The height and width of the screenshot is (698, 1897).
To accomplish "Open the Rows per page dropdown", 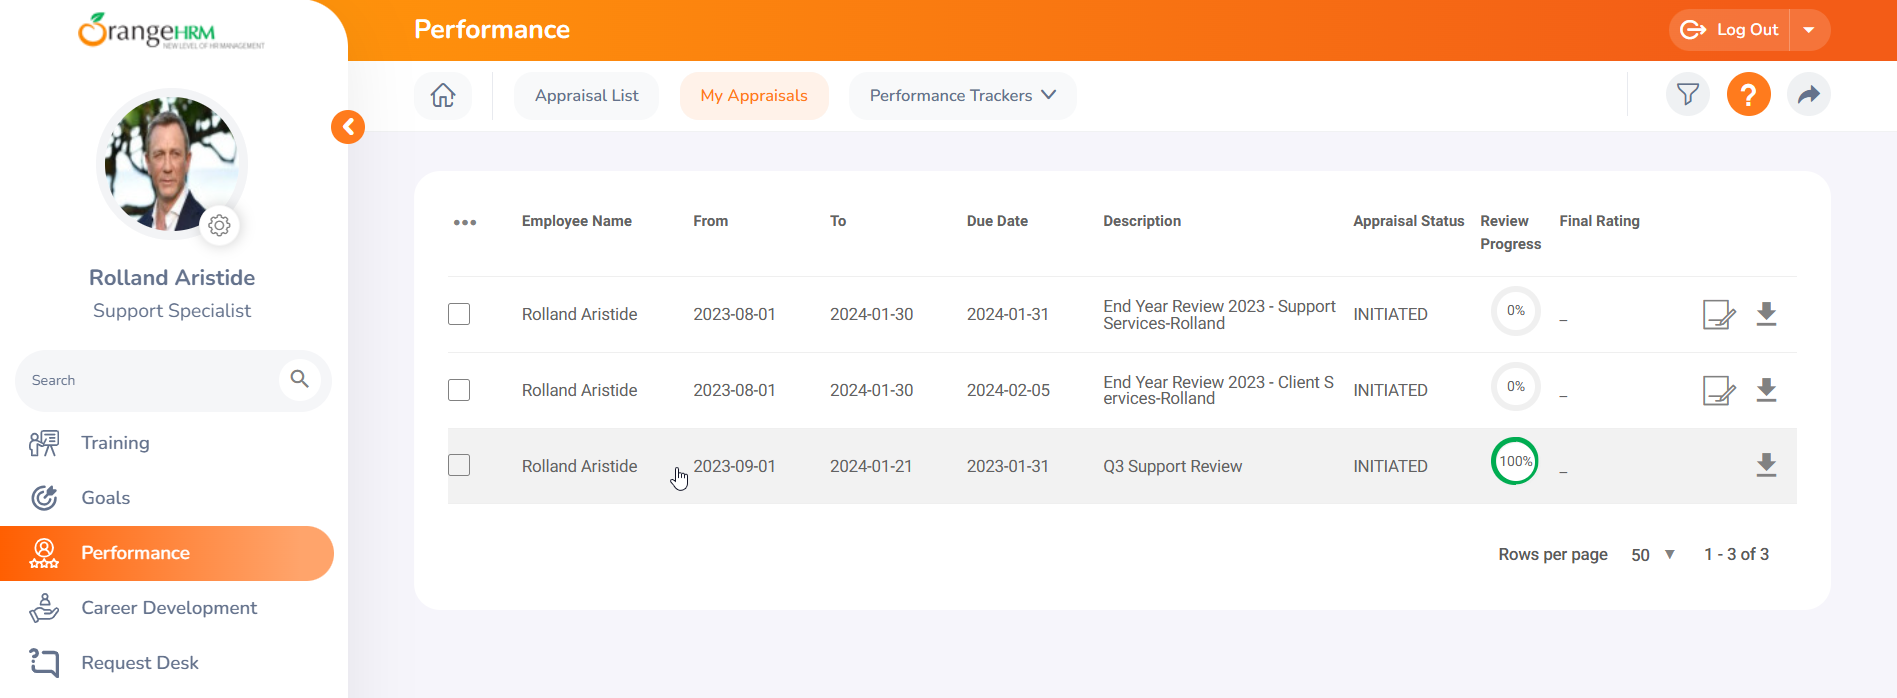I will 1653,555.
